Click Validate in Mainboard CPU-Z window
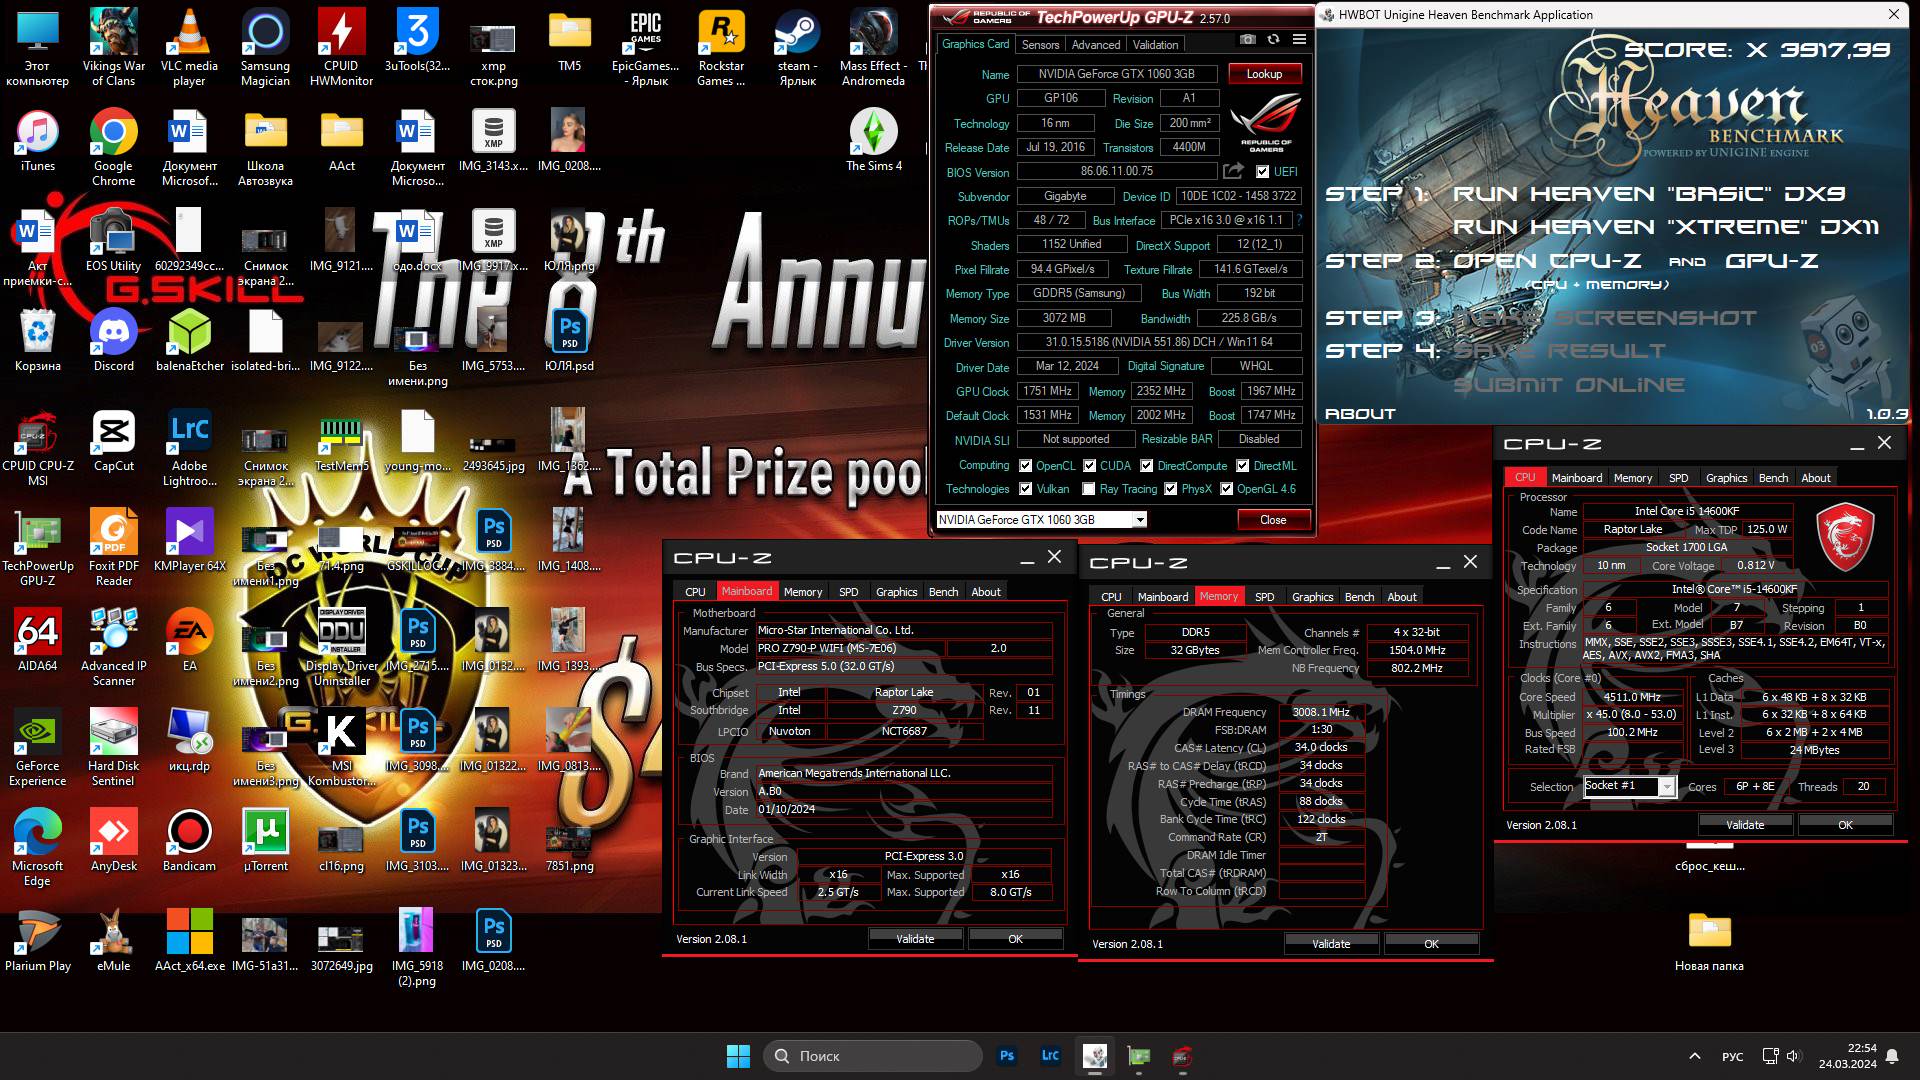The image size is (1920, 1080). coord(915,939)
